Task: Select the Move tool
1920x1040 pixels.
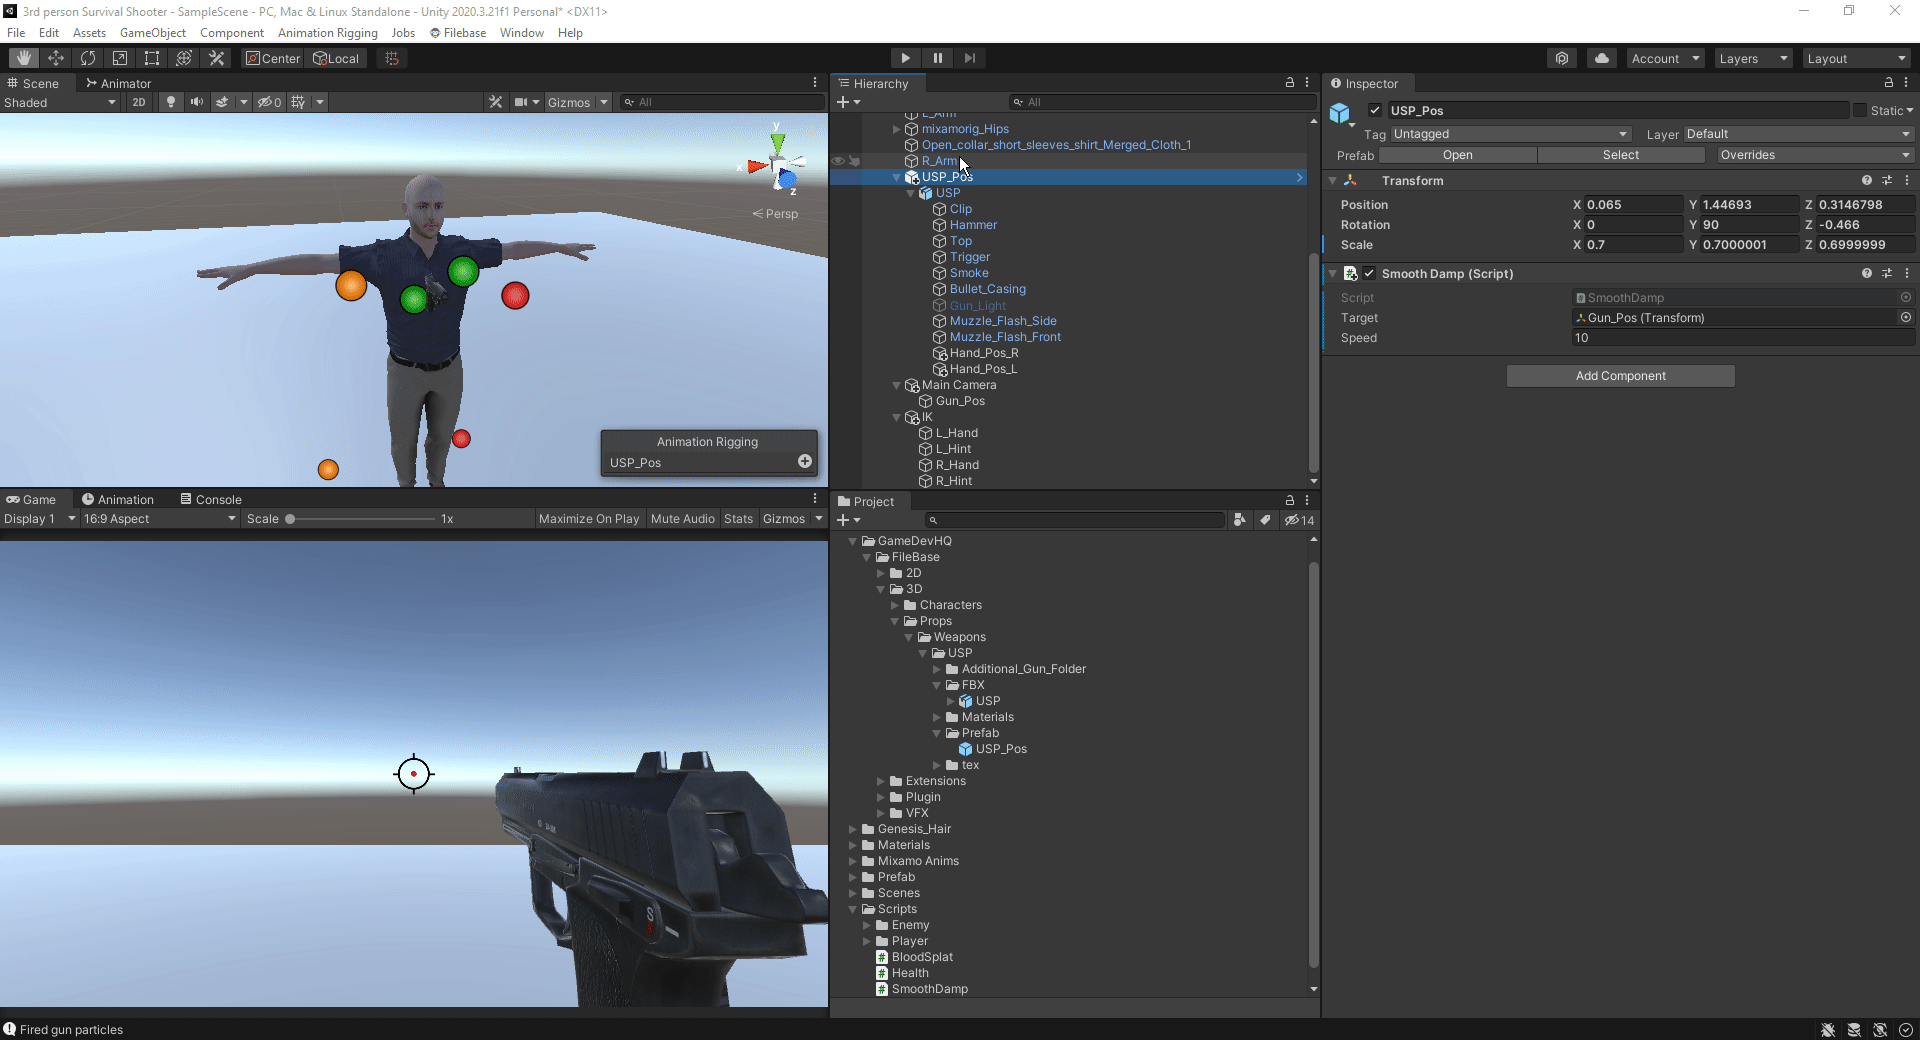Action: 56,58
